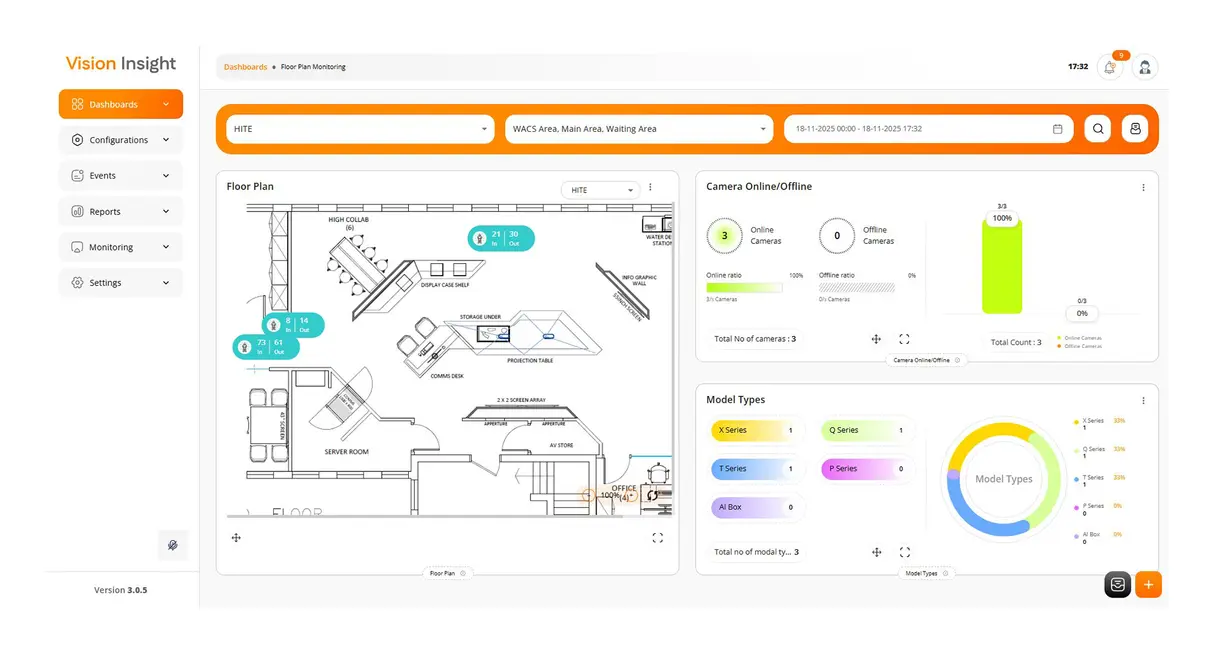
Task: Expand the Reports menu chevron
Action: [166, 211]
